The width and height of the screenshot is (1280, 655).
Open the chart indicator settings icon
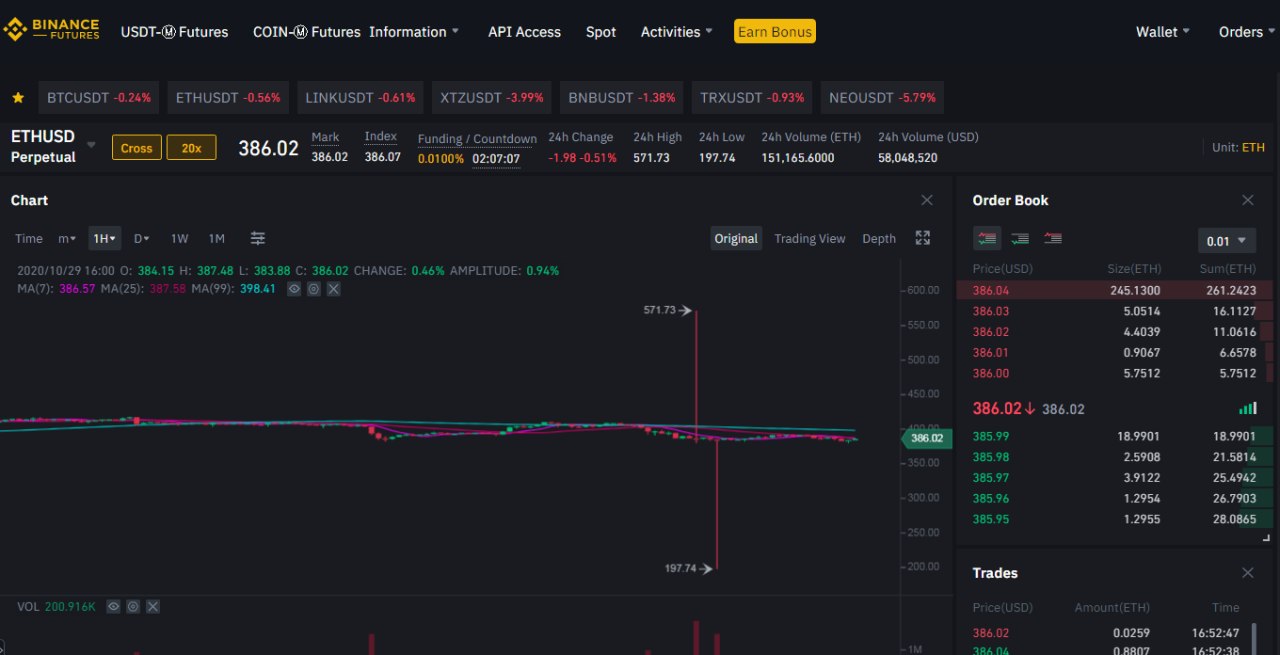pyautogui.click(x=258, y=238)
